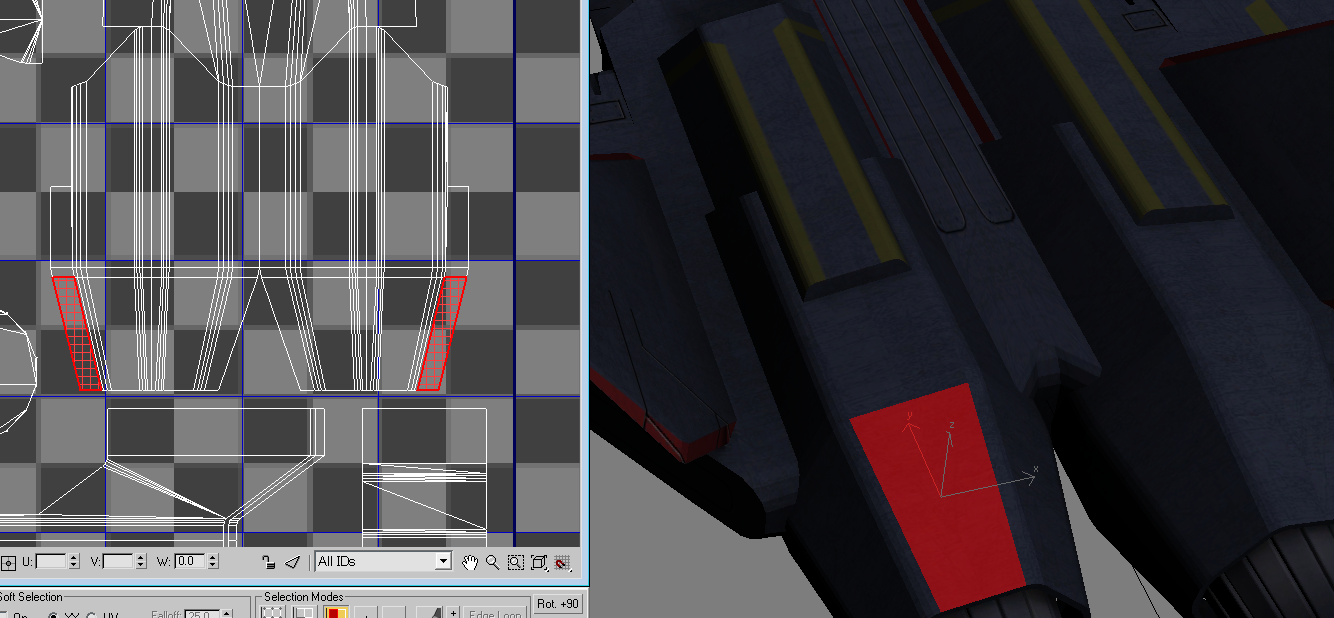Screen dimensions: 1334x618
Task: Click the filter selected faces icon
Action: (x=292, y=562)
